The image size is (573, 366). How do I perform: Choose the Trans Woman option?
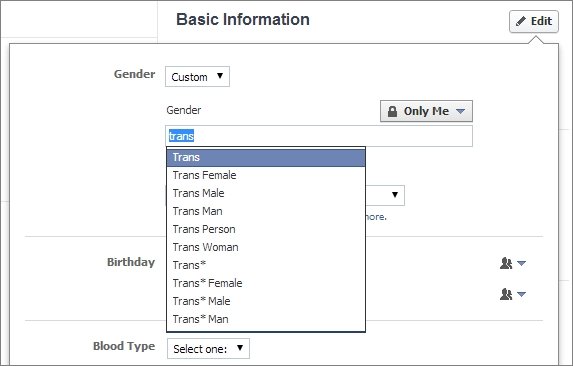[x=266, y=247]
